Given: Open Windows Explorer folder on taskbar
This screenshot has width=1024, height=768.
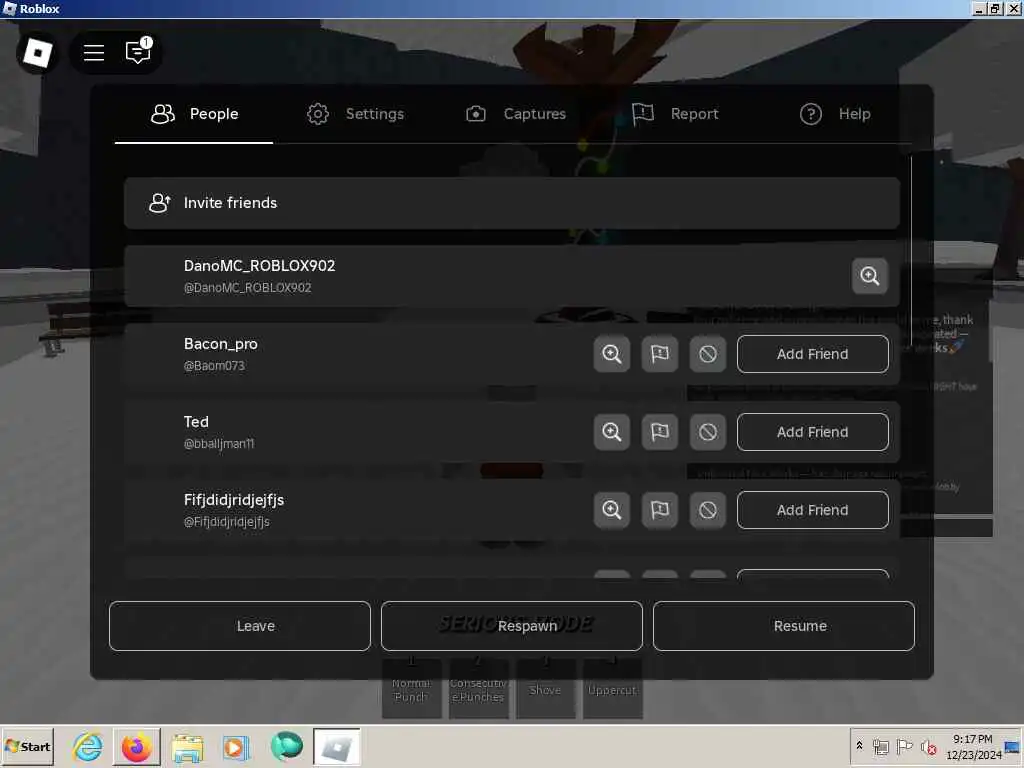Looking at the screenshot, I should coord(187,747).
